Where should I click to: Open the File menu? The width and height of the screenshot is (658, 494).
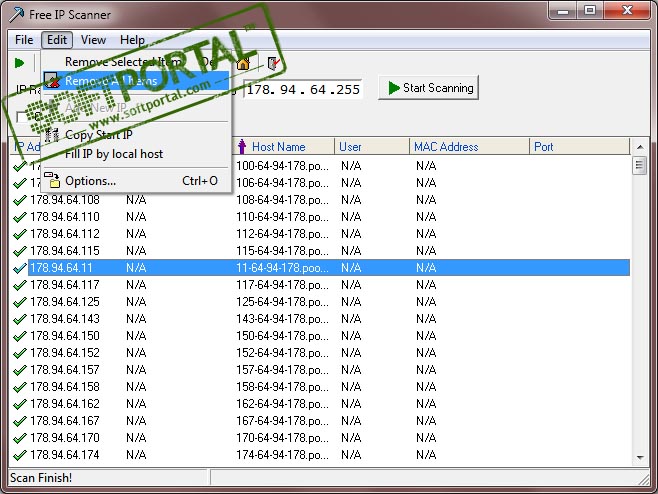[x=24, y=40]
